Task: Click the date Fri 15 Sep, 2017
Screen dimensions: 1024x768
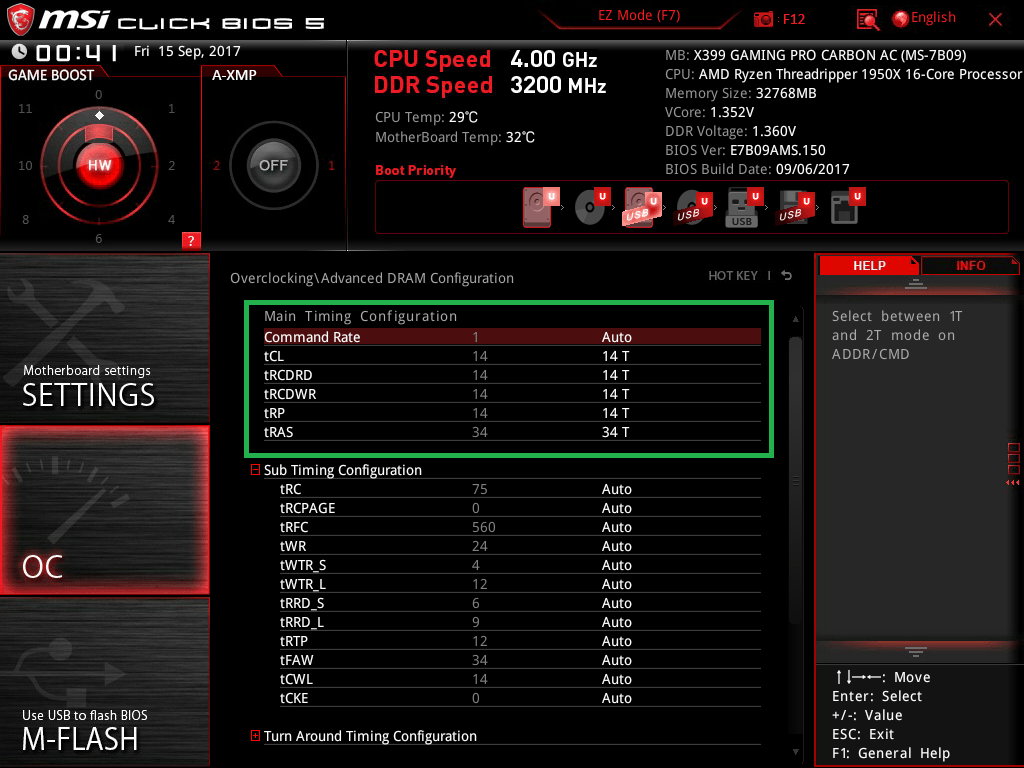Action: coord(187,51)
